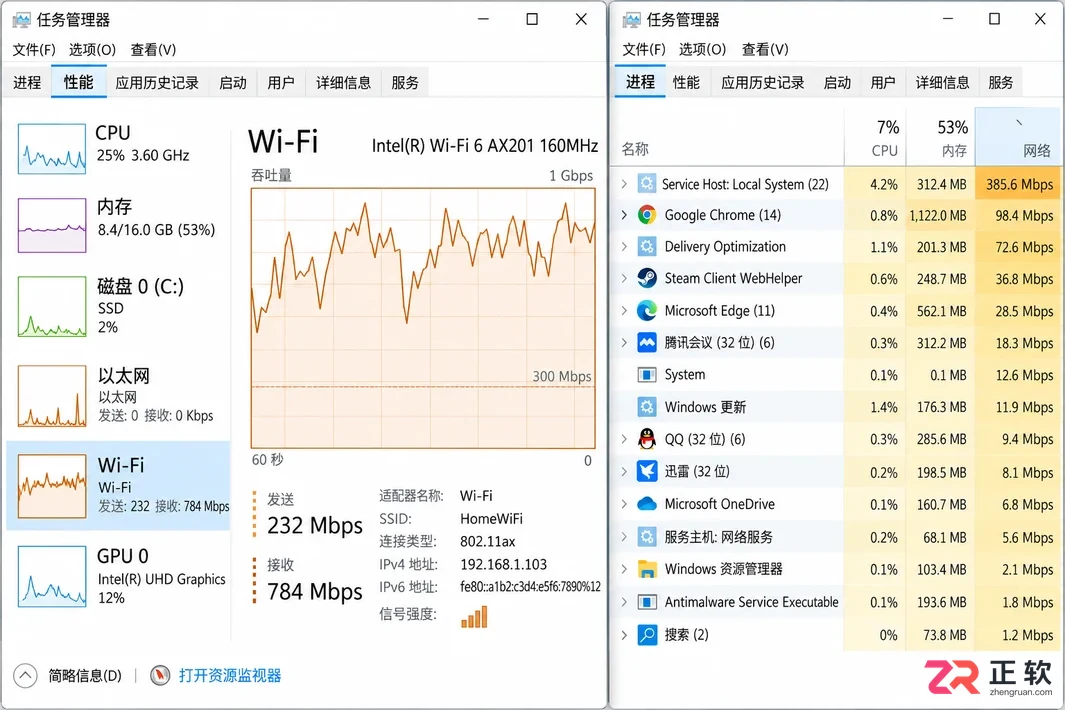Click the Microsoft Edge process icon

[647, 311]
